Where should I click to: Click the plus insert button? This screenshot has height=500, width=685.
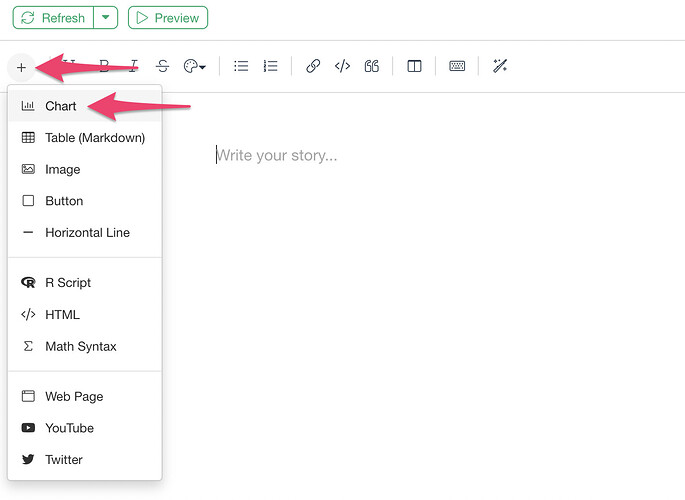click(21, 67)
